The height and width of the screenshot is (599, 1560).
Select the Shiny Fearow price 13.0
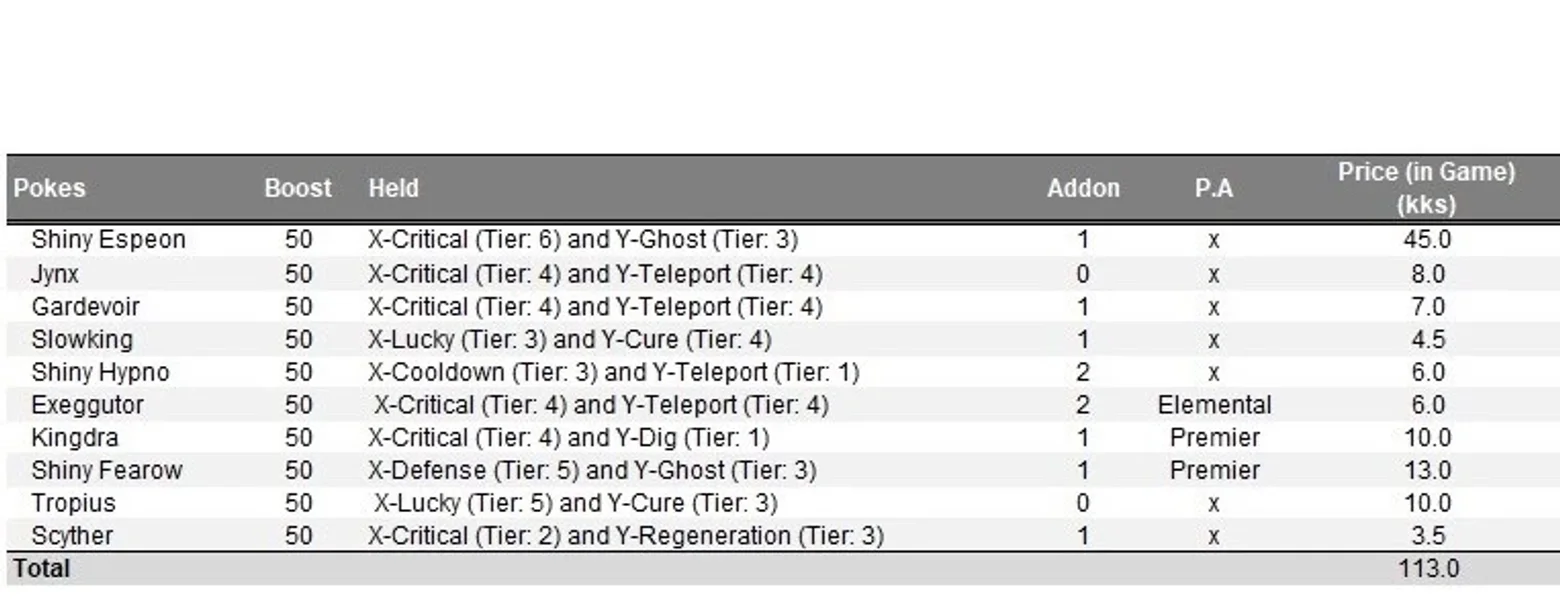(x=1427, y=471)
